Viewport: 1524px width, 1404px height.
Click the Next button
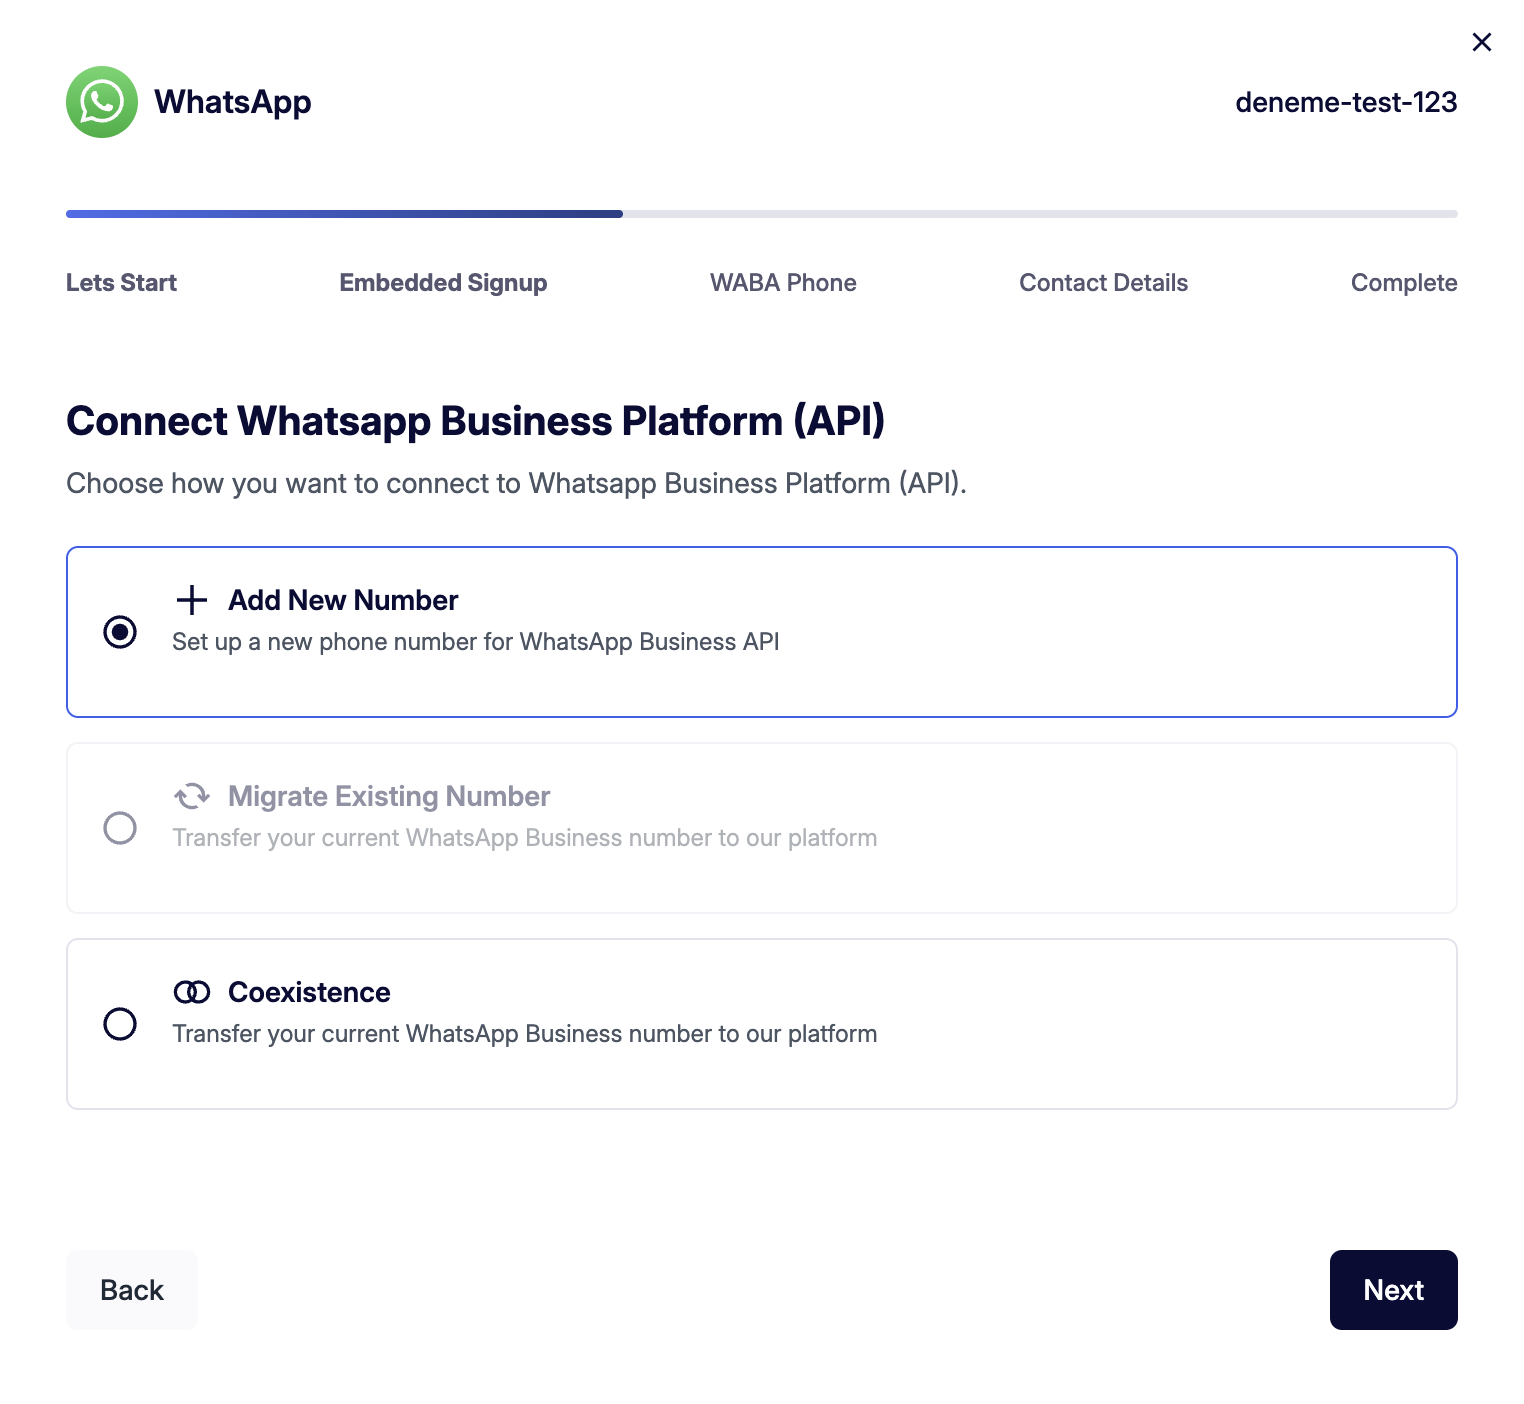pos(1394,1290)
